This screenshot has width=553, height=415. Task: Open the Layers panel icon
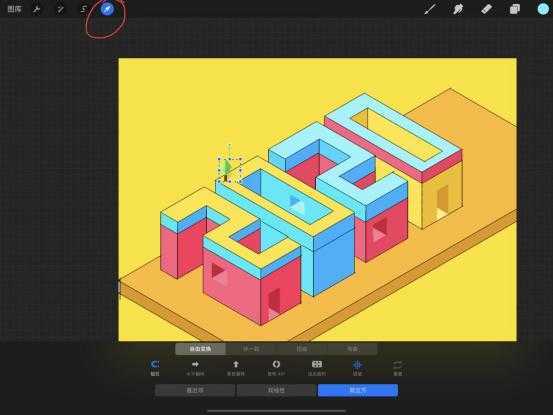pos(515,9)
